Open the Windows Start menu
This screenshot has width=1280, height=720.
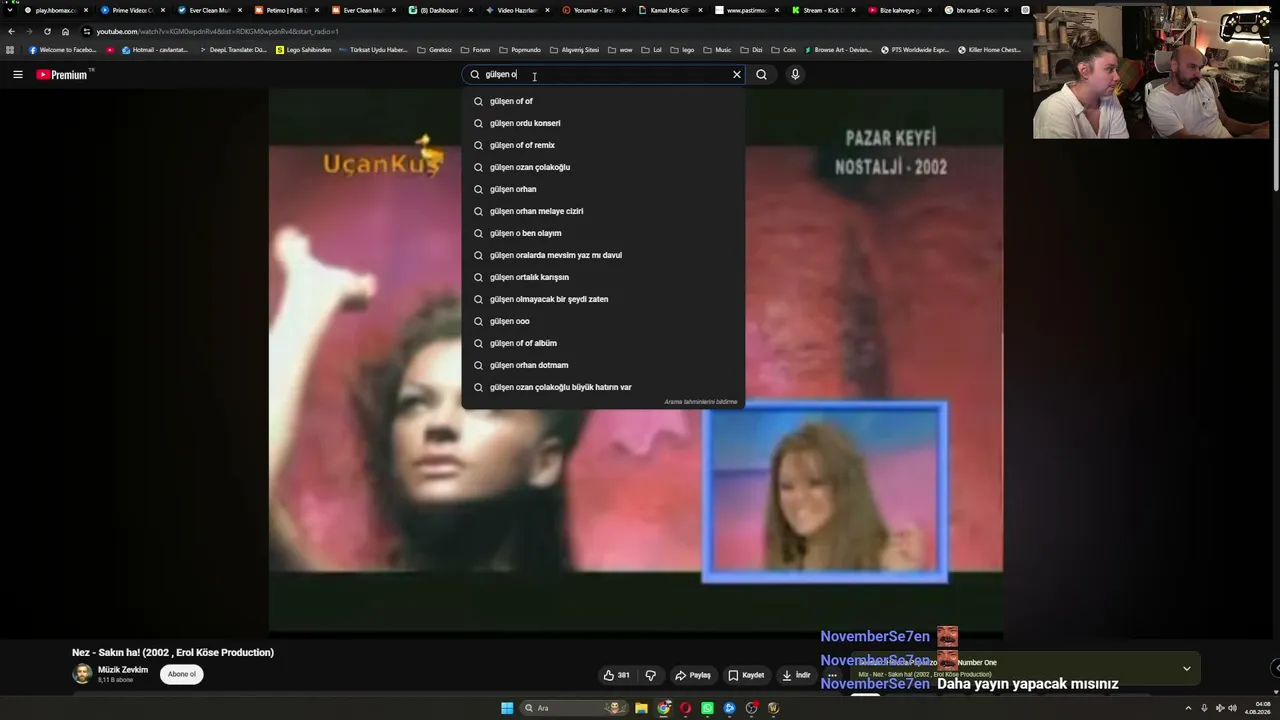coord(507,708)
